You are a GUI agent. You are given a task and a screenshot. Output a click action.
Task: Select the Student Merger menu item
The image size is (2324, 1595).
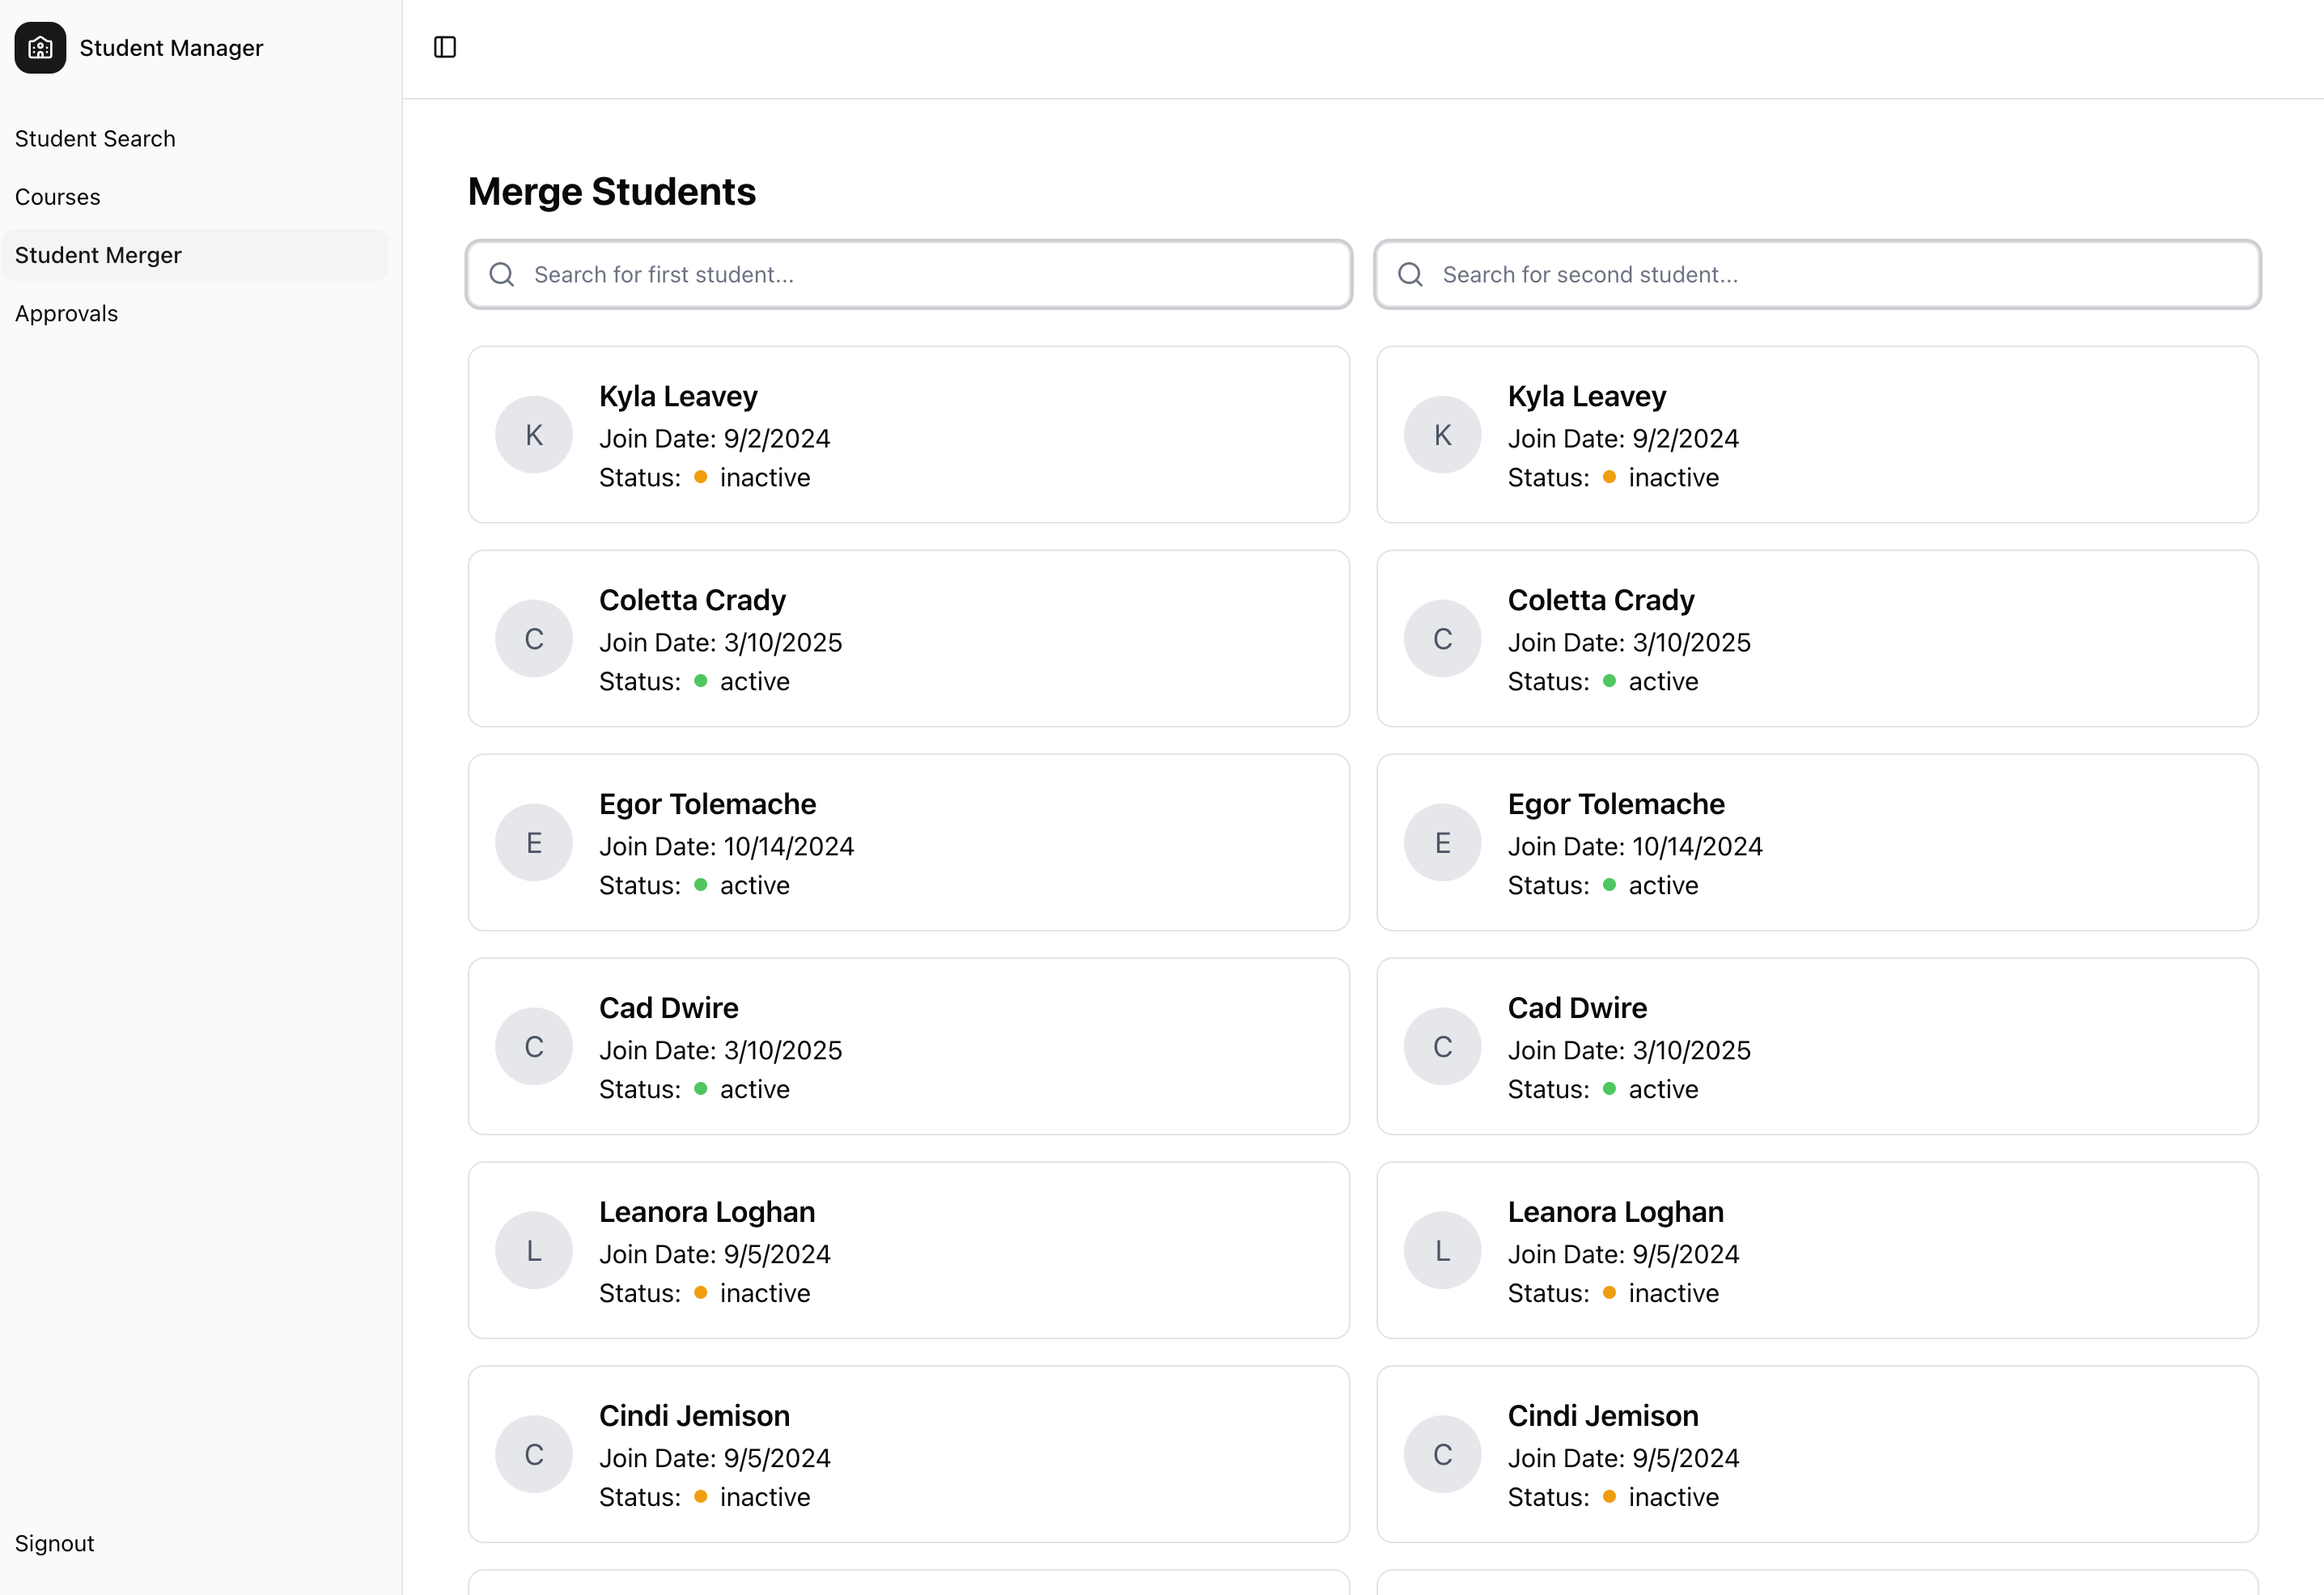coord(98,254)
